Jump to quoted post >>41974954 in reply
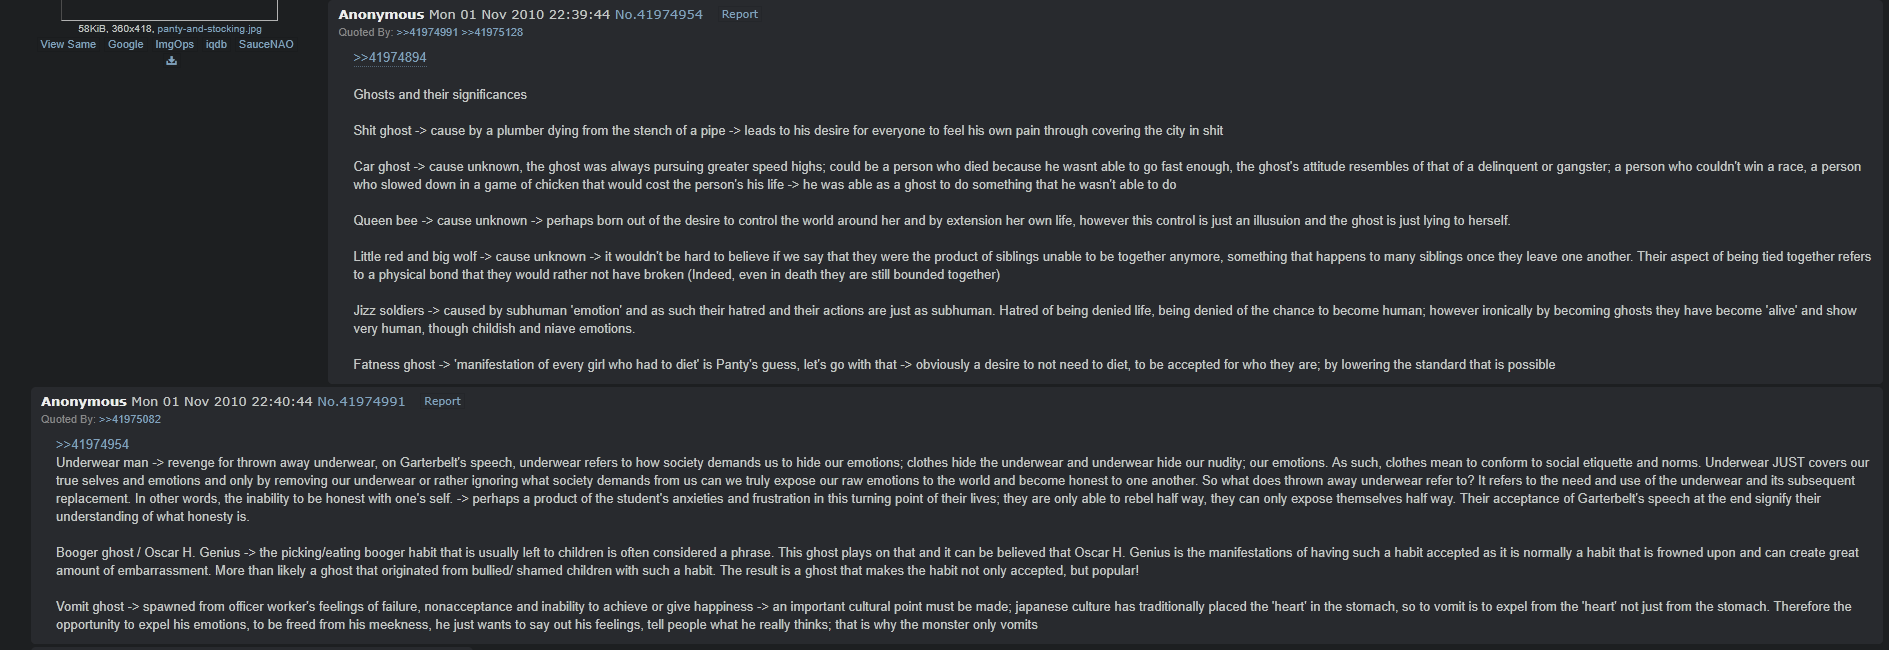 92,444
